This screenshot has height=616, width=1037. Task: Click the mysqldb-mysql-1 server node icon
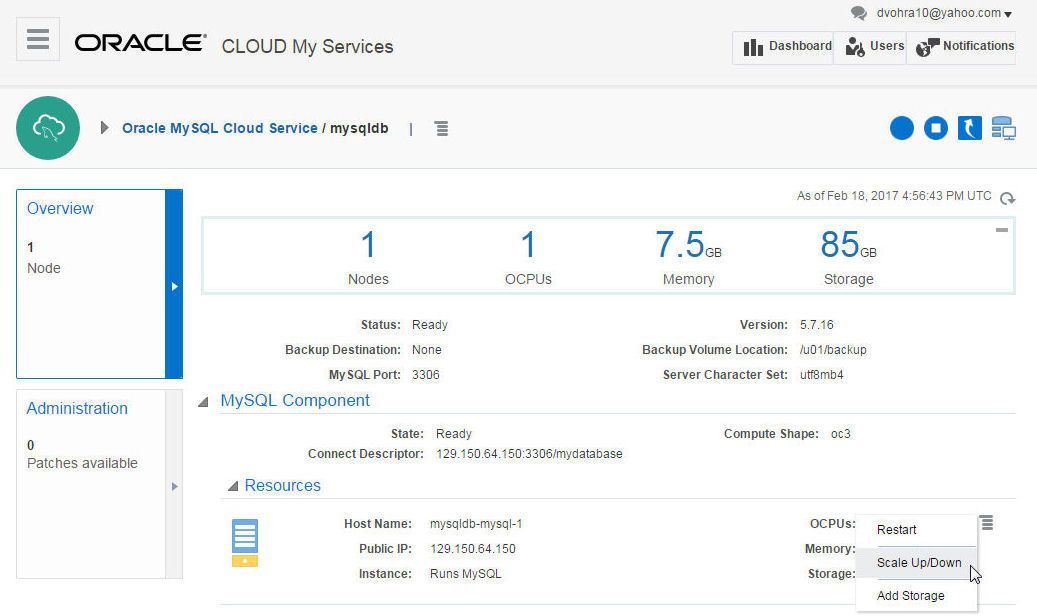[x=245, y=543]
